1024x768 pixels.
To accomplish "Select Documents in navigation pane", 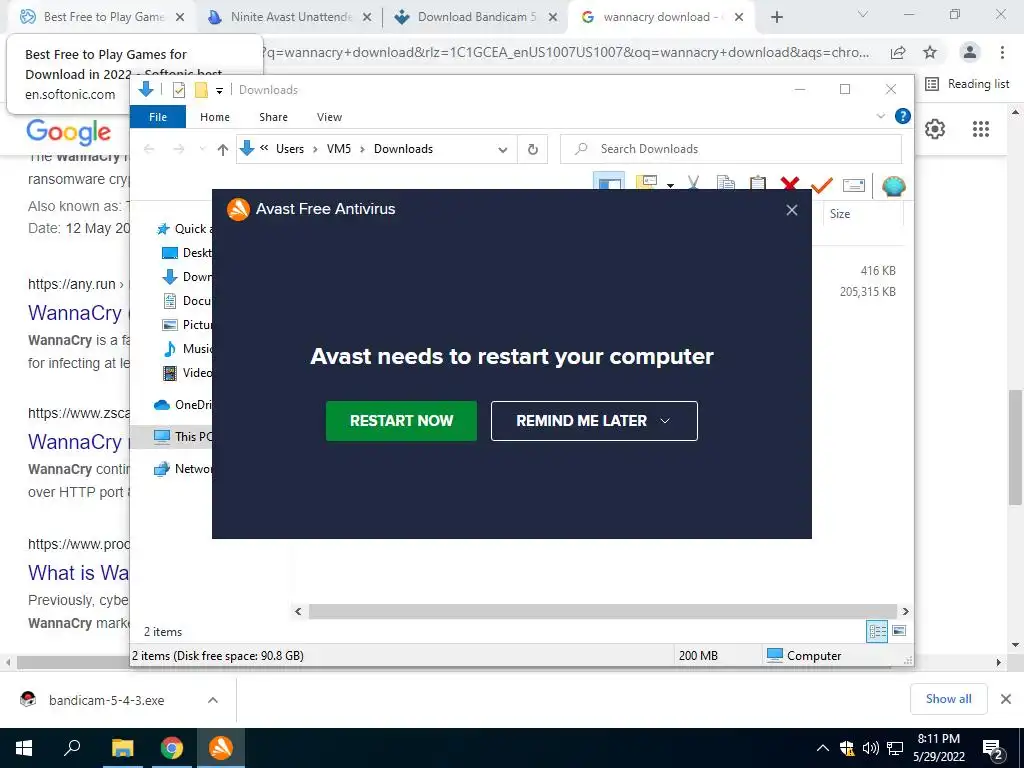I will [187, 301].
